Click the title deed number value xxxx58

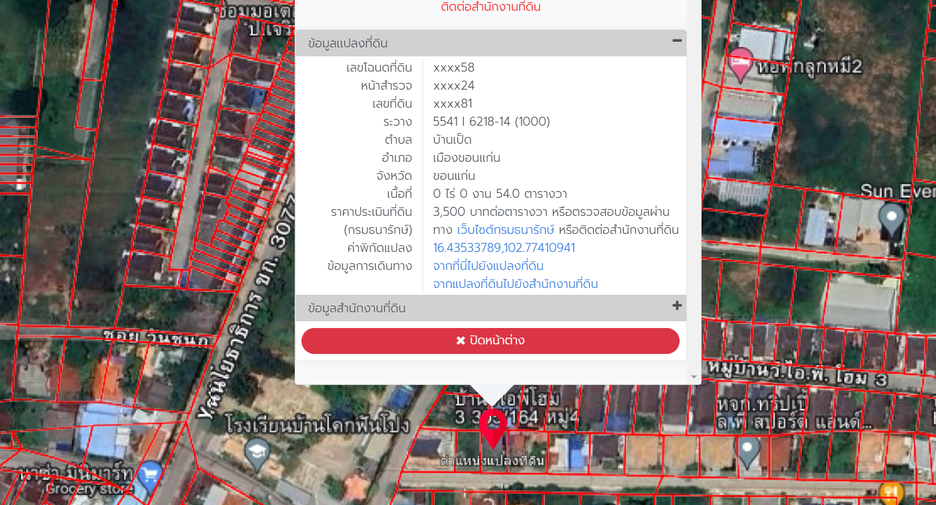tap(454, 67)
